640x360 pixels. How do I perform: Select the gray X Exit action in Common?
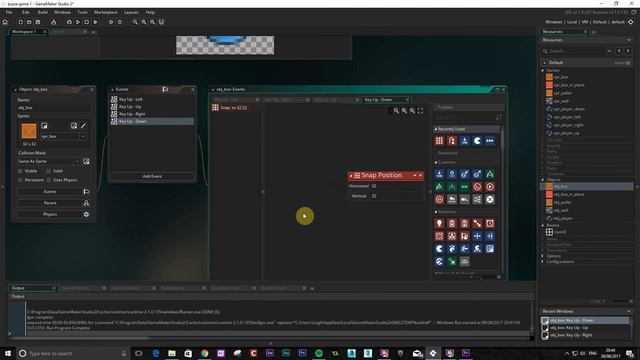(x=490, y=199)
